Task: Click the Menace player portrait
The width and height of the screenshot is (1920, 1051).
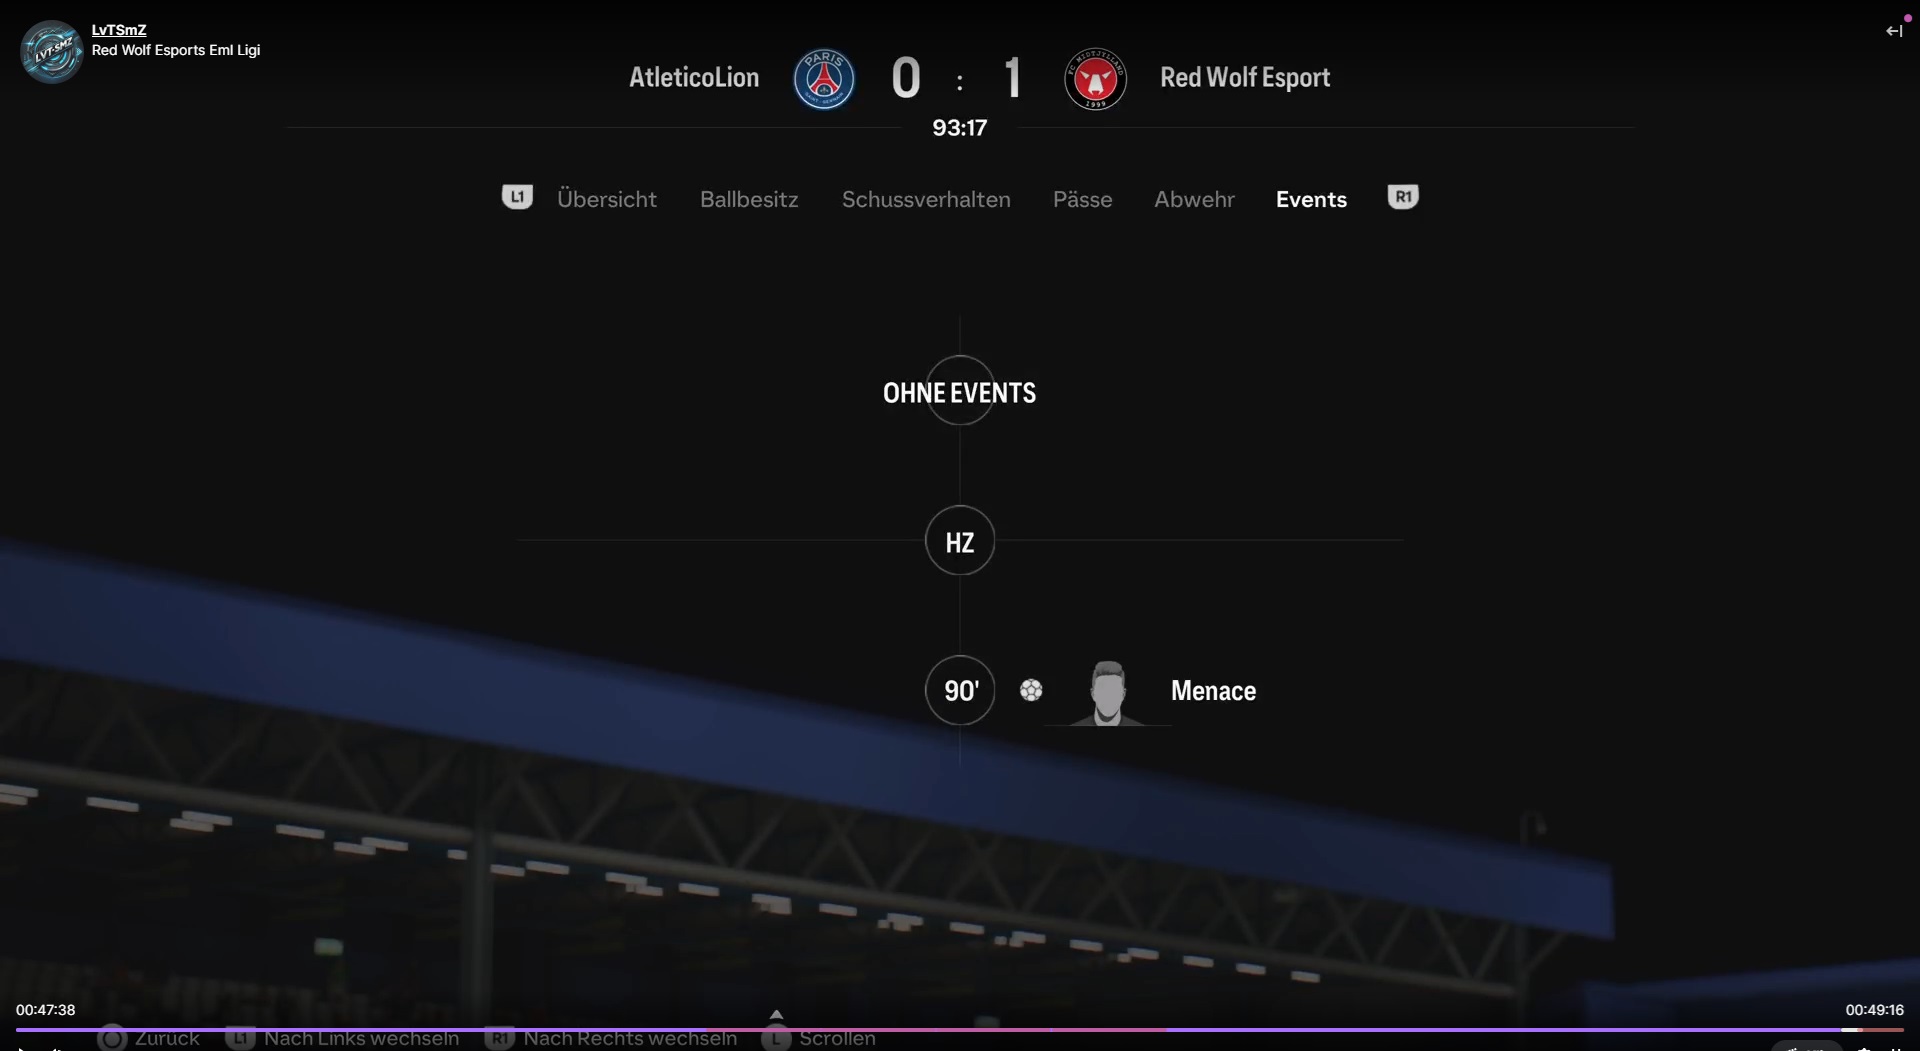Action: click(1108, 692)
